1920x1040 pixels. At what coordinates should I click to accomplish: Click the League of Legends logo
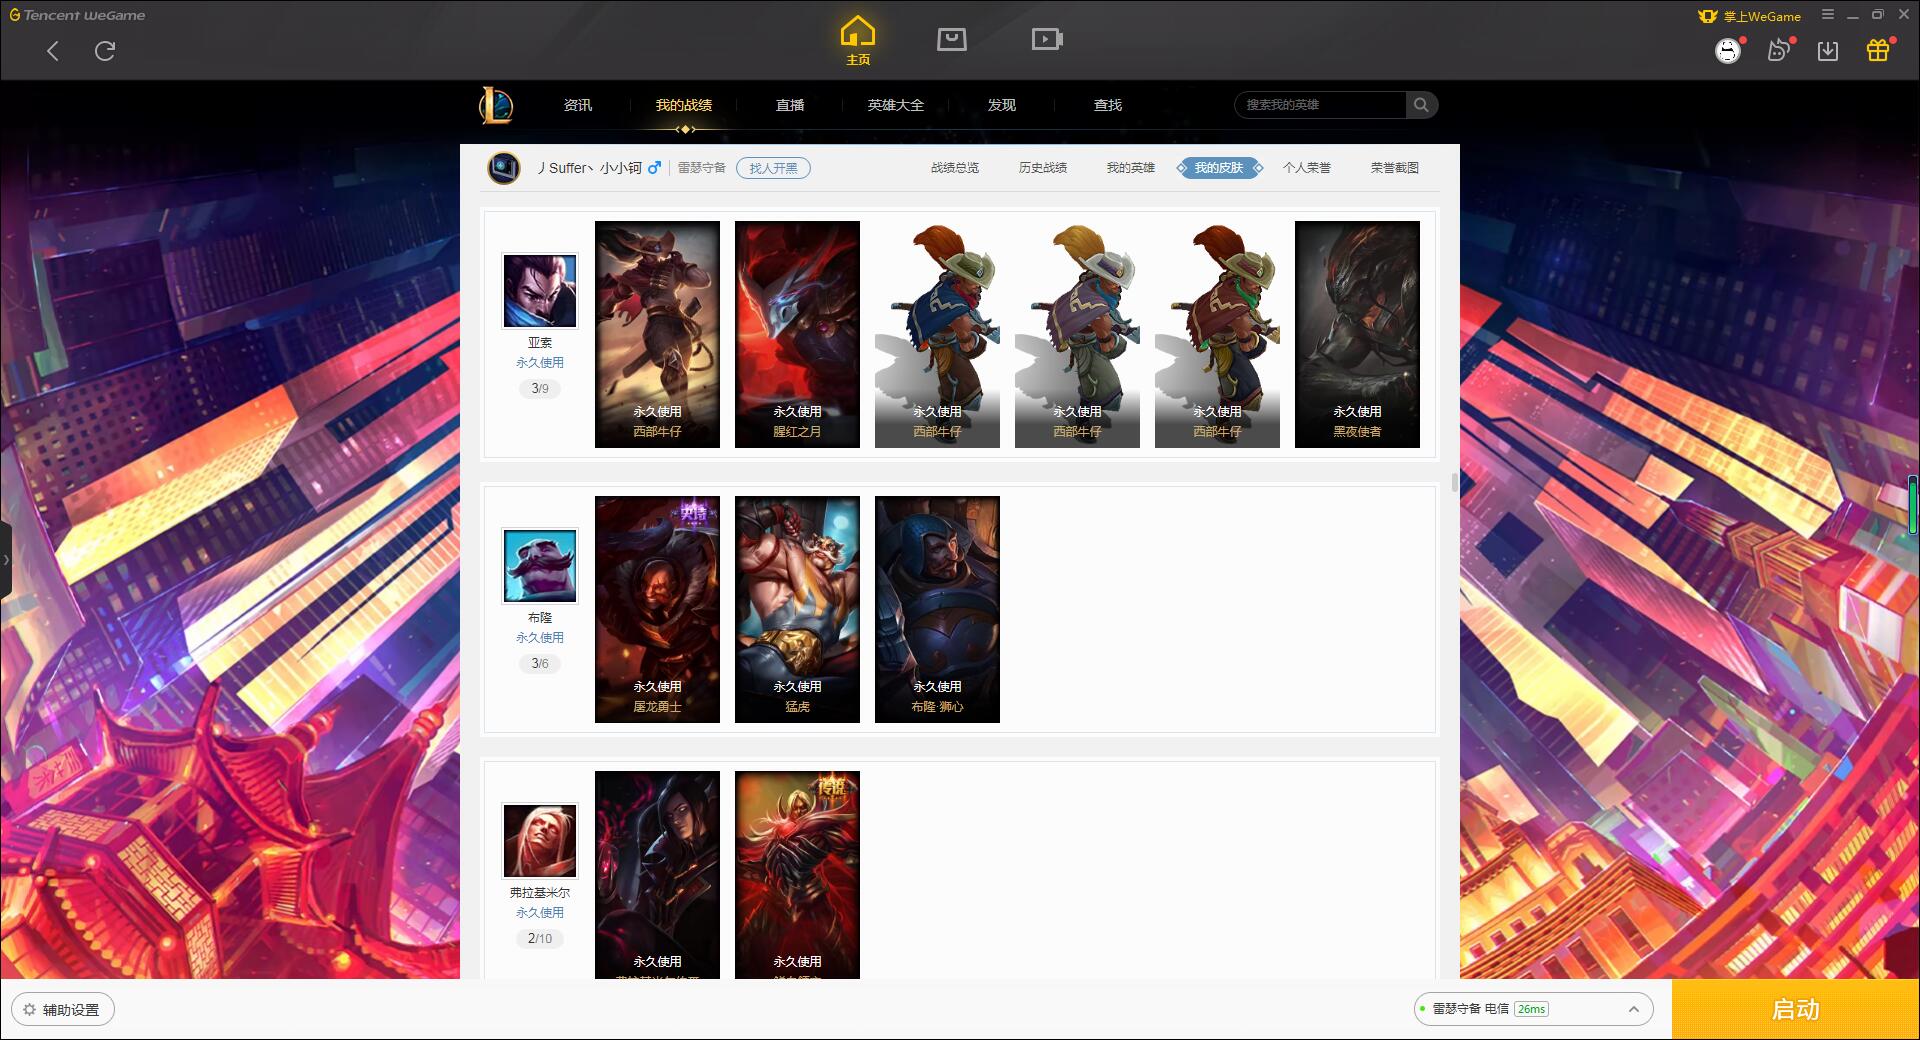[x=496, y=105]
